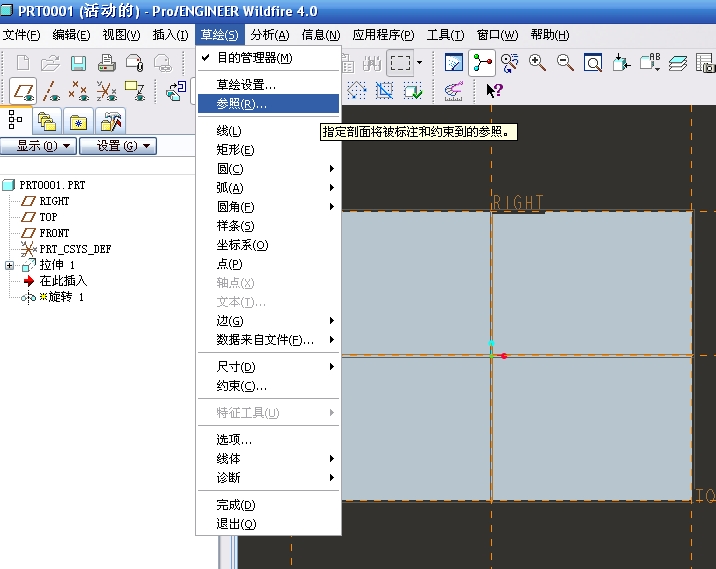Expand the 弧(A) submenu
This screenshot has width=716, height=569.
click(x=268, y=188)
